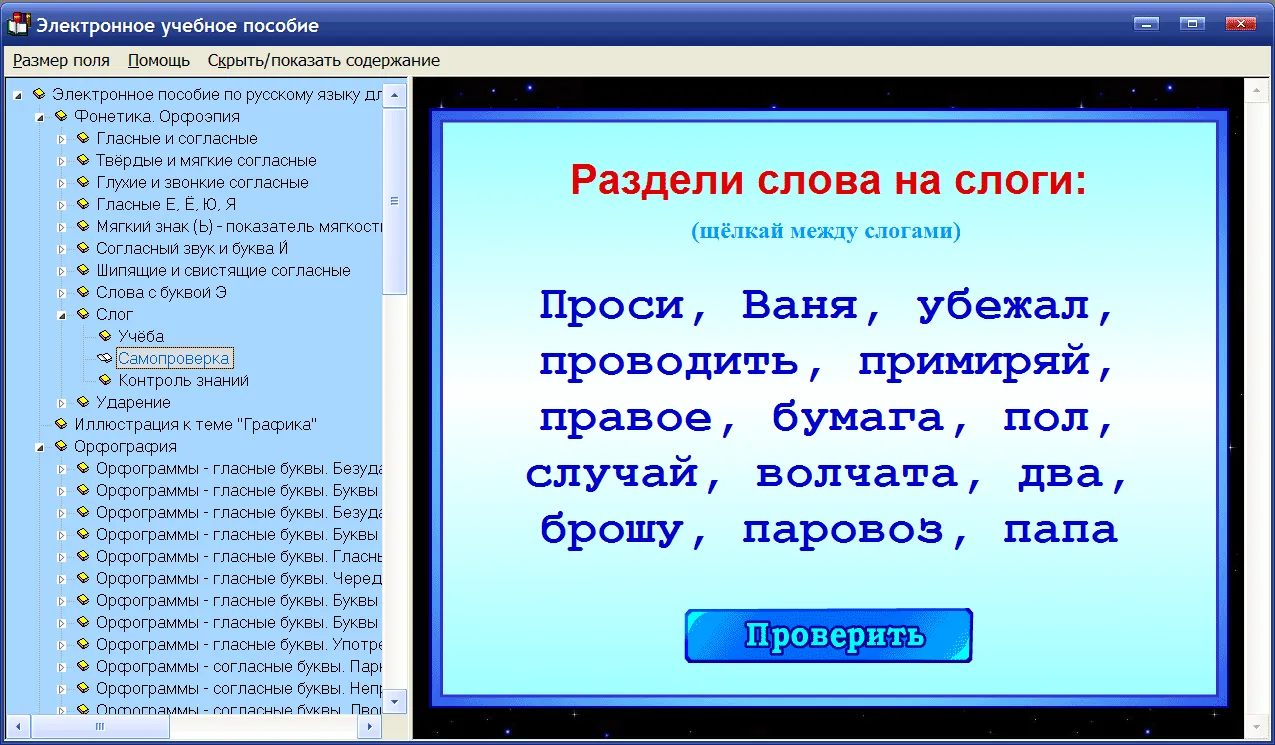Image resolution: width=1275 pixels, height=745 pixels.
Task: Click book icon beside Гласные Е, Ё, Ю, Я
Action: click(83, 204)
